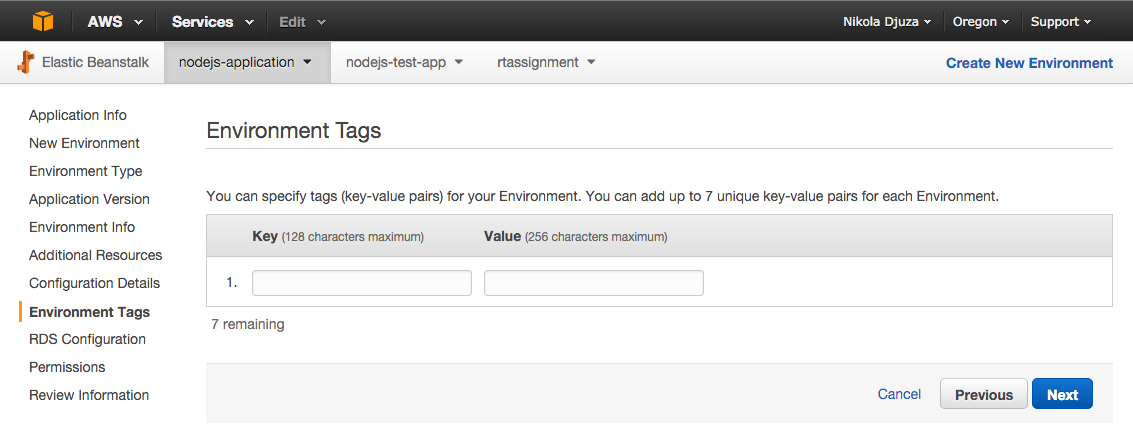The image size is (1133, 431).
Task: Click the Key column header
Action: click(x=337, y=236)
